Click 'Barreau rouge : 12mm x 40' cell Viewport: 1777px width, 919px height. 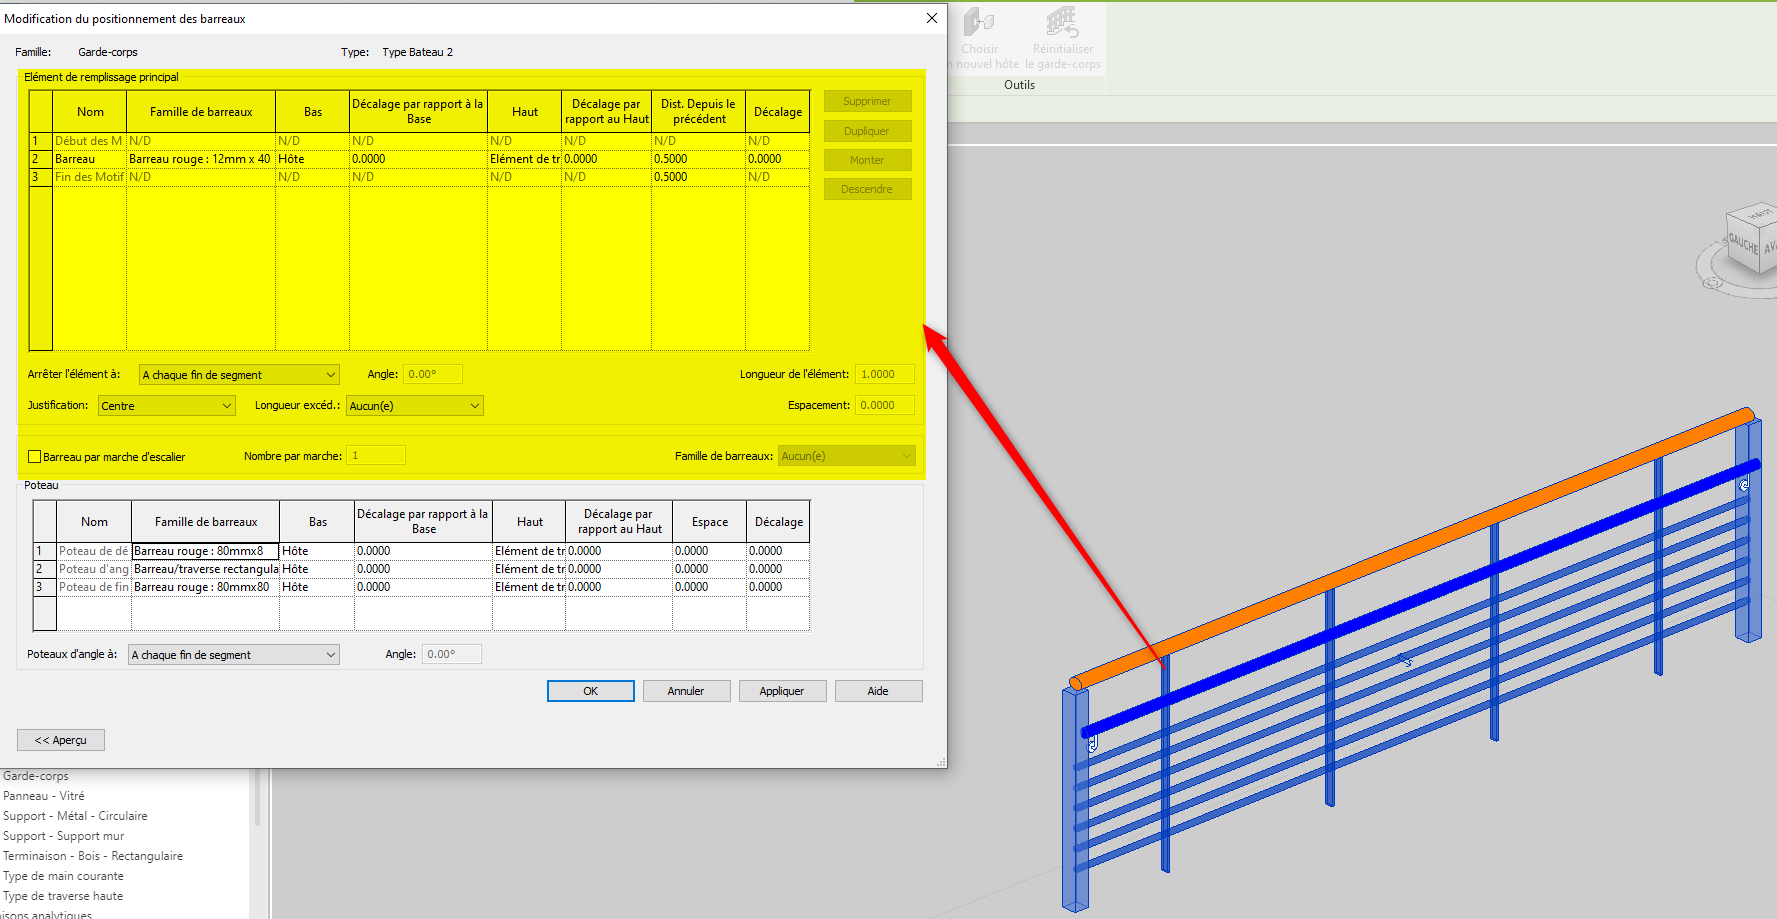point(201,159)
